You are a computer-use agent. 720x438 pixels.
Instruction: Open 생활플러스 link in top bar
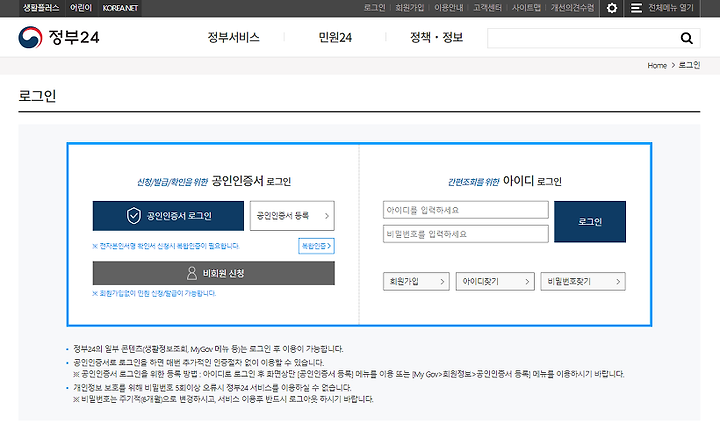[x=41, y=8]
